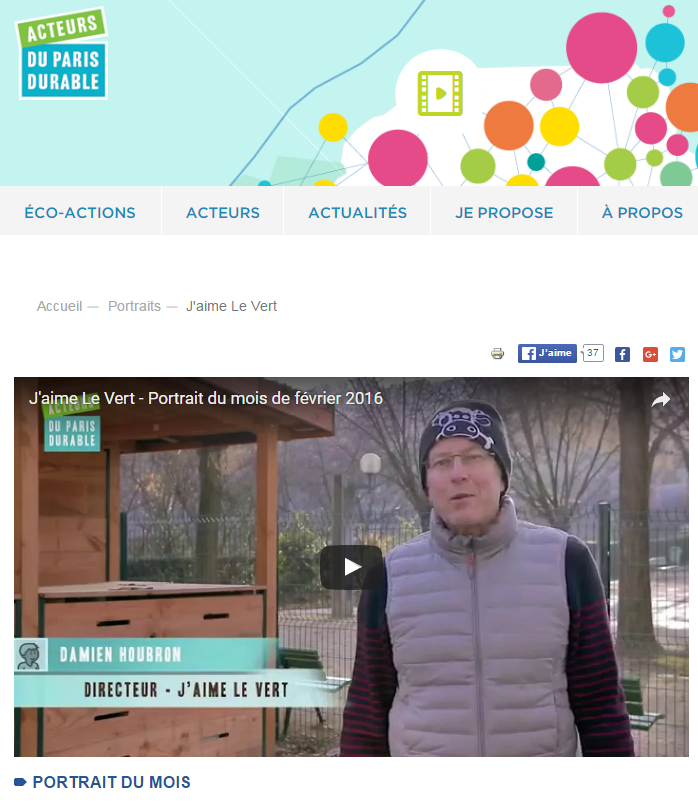Share the page on Google Plus via its icon
Image resolution: width=698 pixels, height=806 pixels.
coord(650,354)
